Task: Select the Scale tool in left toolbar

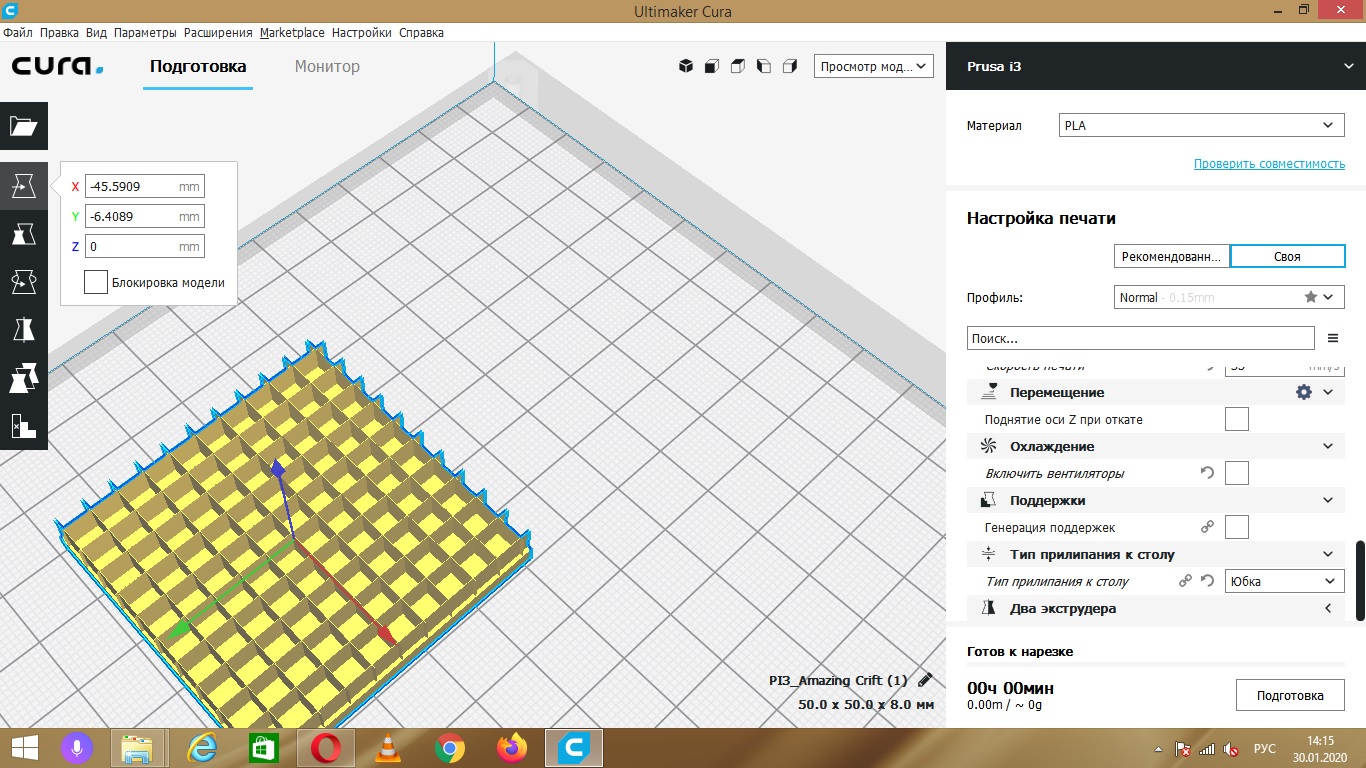Action: pyautogui.click(x=23, y=234)
